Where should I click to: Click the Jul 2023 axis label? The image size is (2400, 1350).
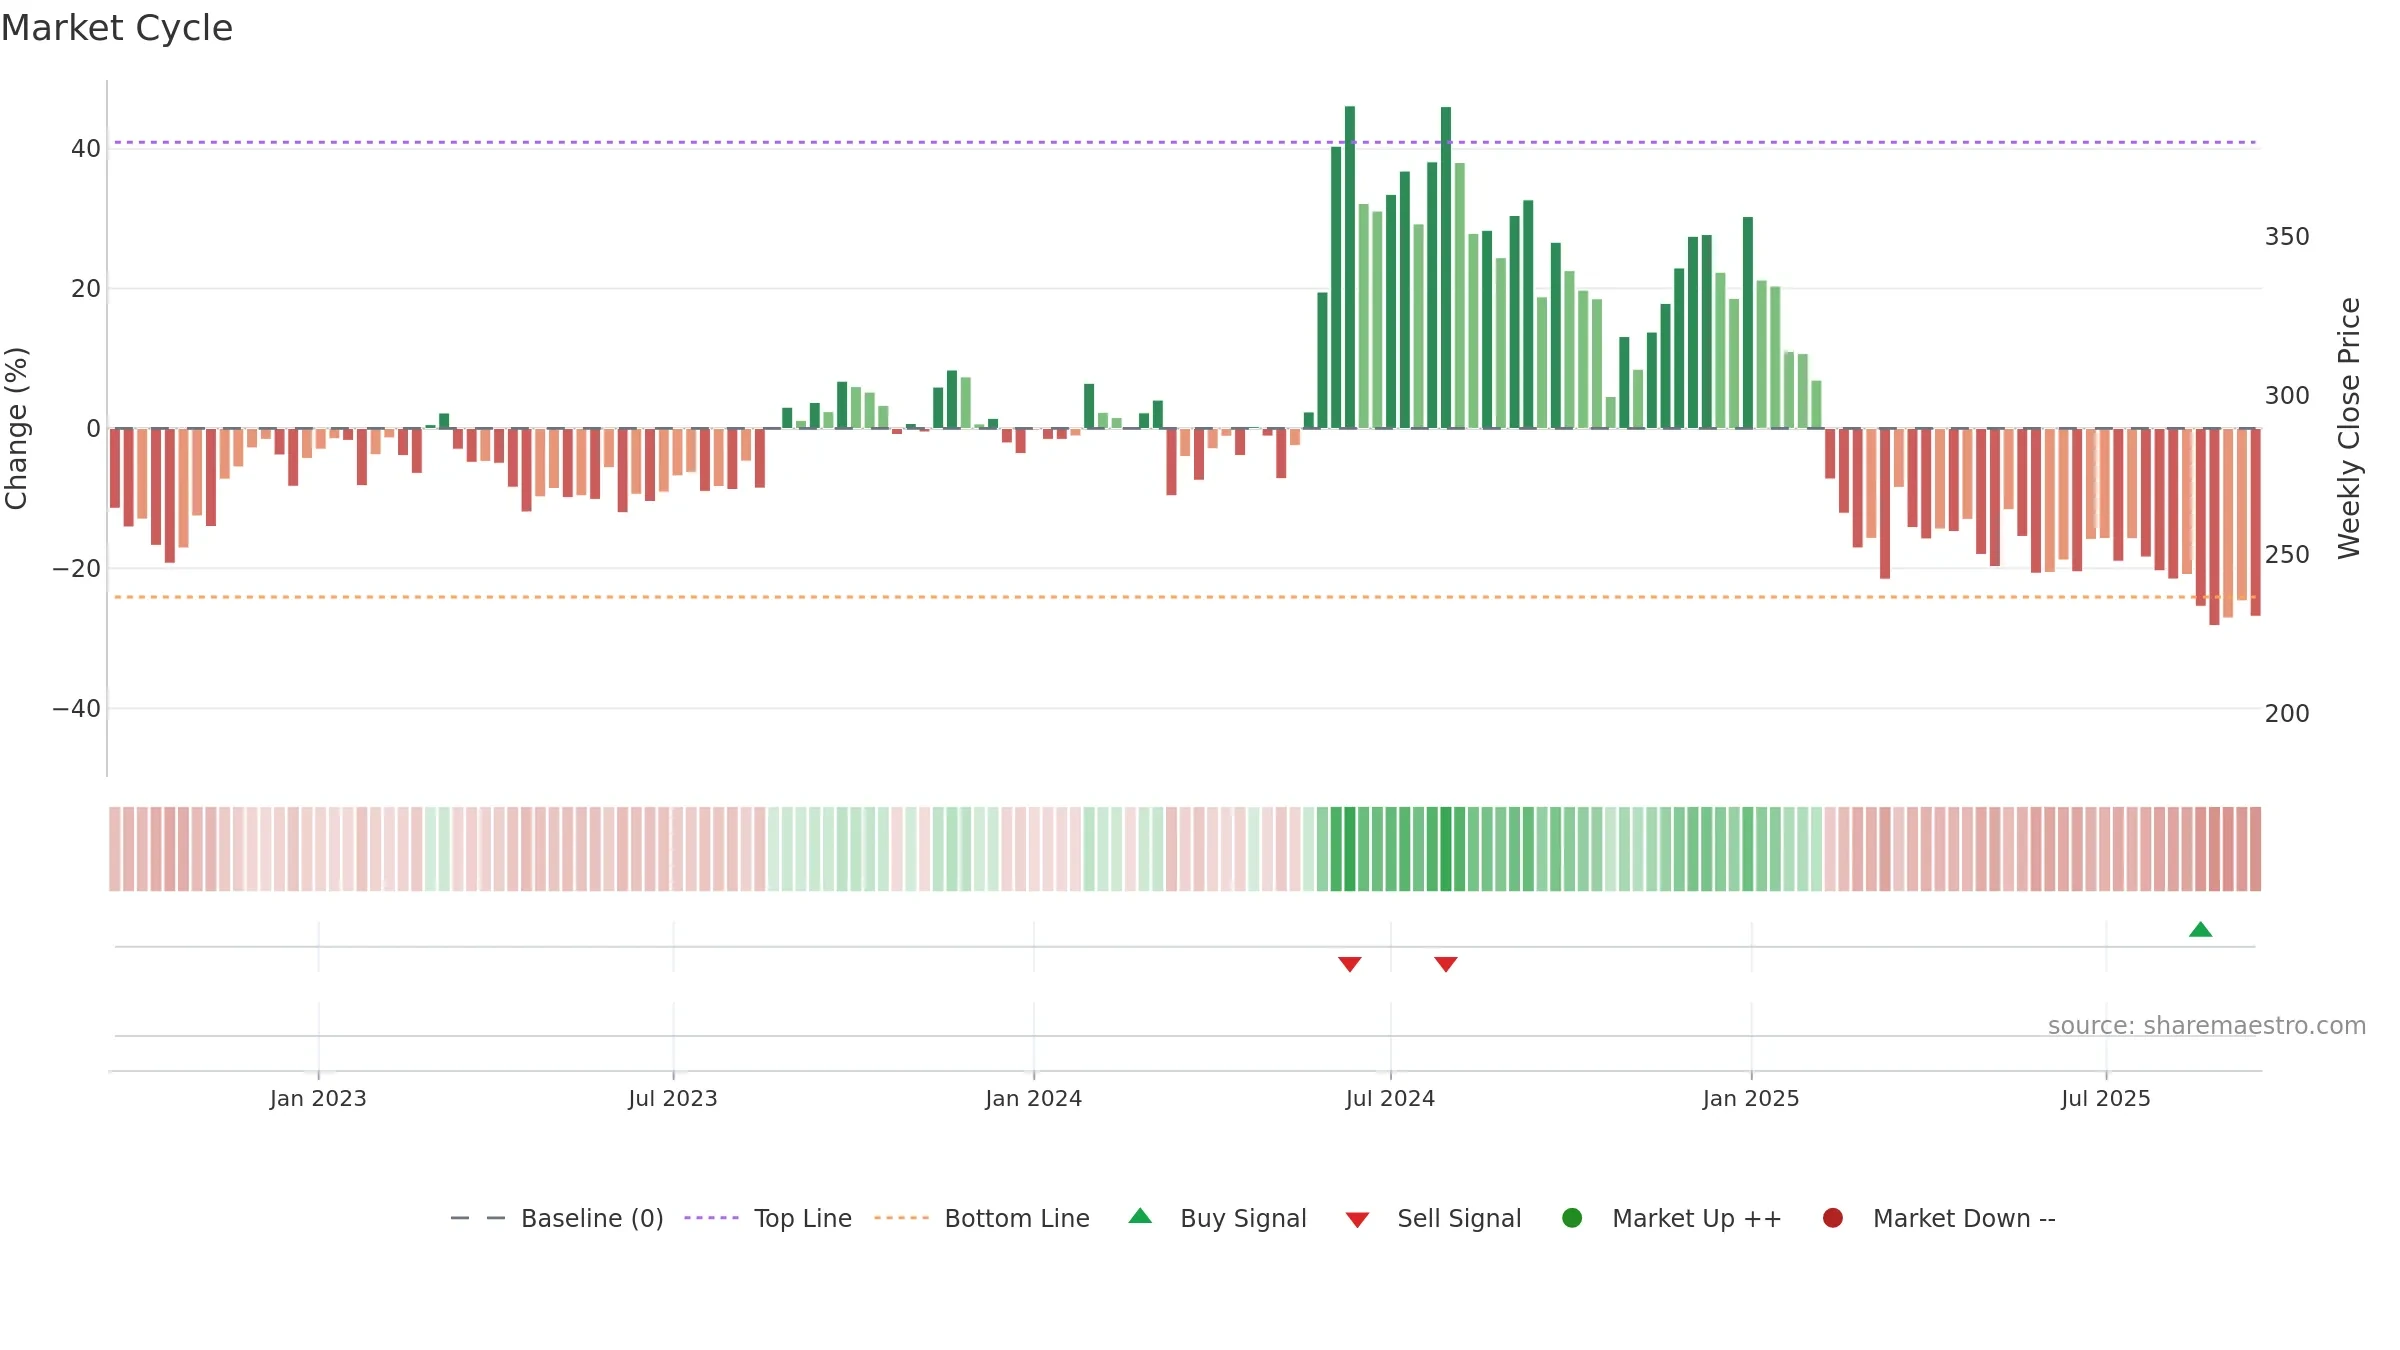coord(673,1098)
